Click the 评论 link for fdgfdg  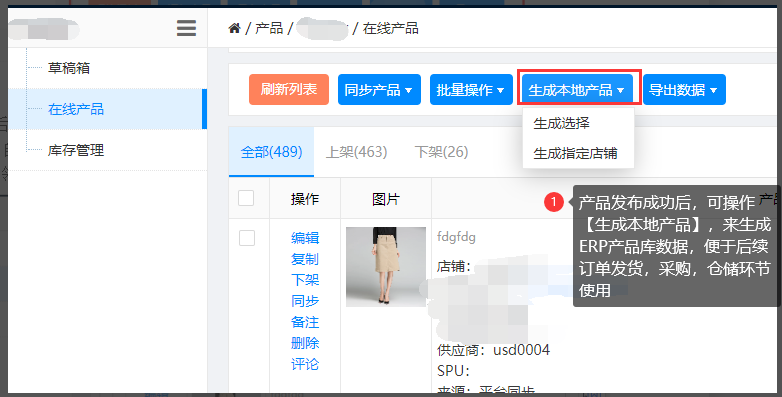point(305,364)
